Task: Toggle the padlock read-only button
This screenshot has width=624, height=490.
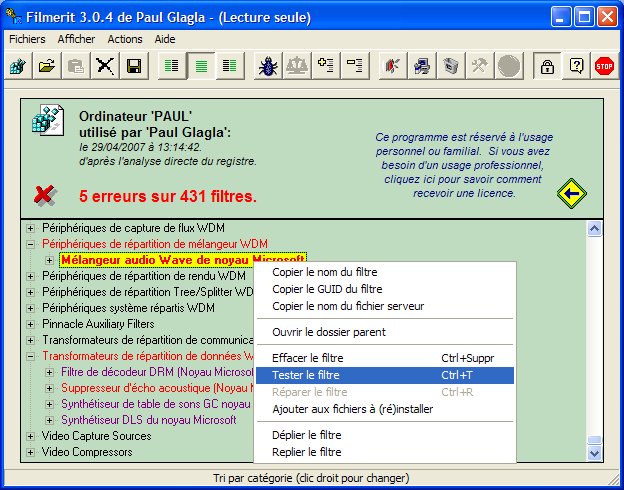Action: (x=547, y=66)
